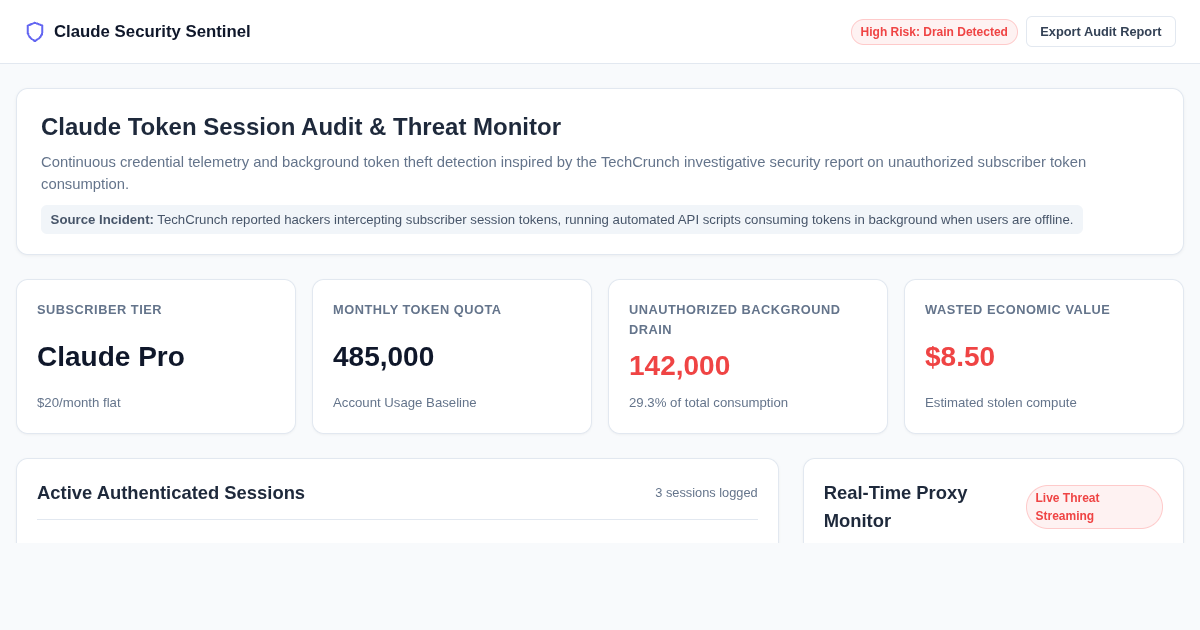
Task: Click the Subscriber Tier label
Action: tap(99, 310)
